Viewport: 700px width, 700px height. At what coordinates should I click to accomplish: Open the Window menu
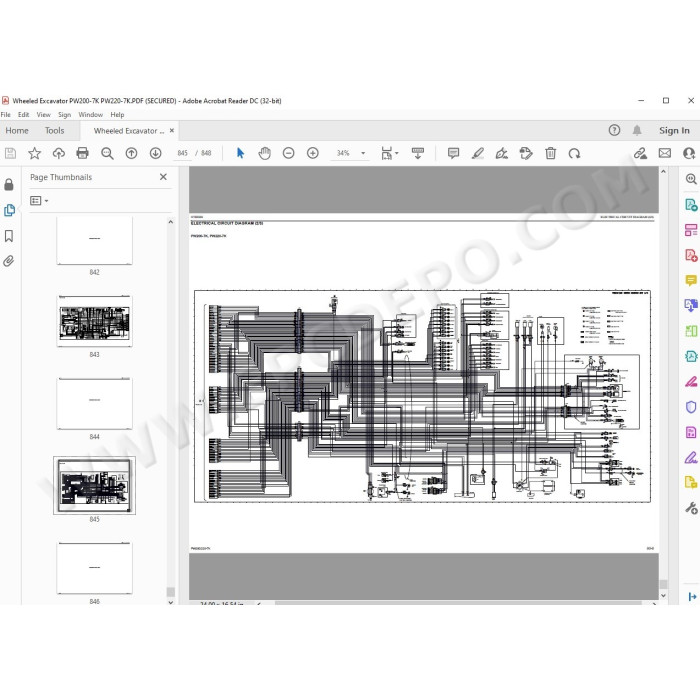(91, 115)
